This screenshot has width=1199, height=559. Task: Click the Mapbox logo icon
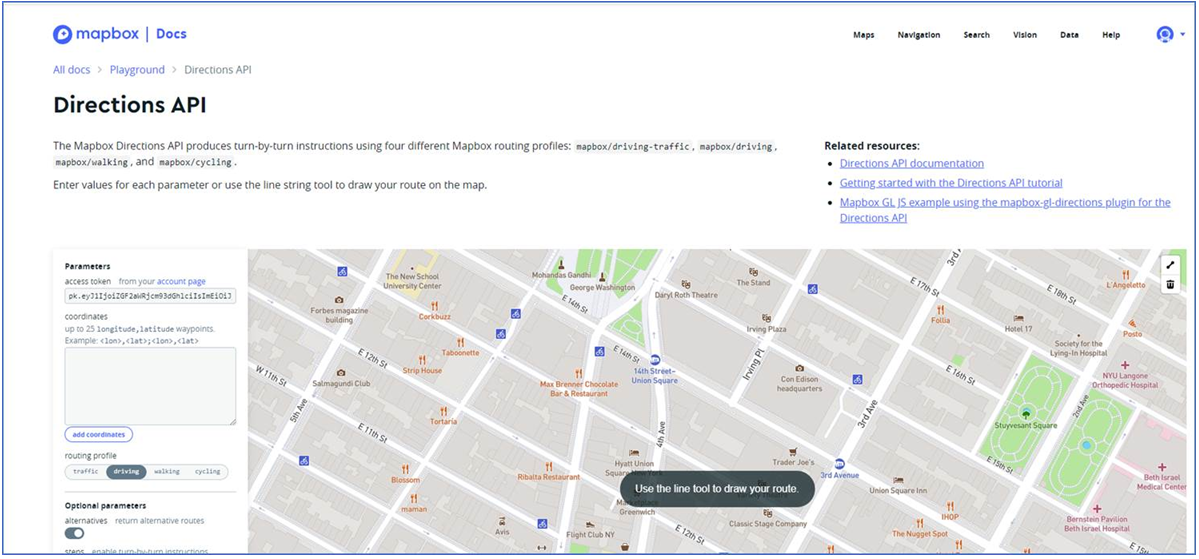[x=62, y=34]
